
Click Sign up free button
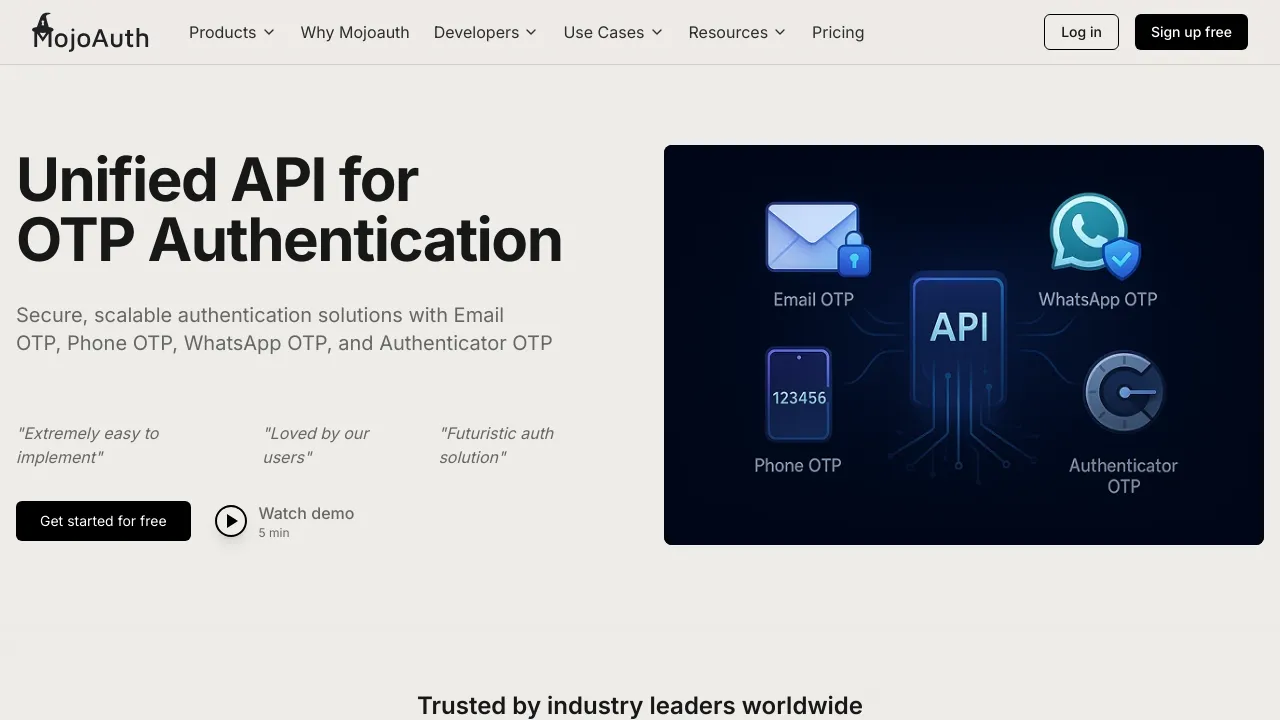pyautogui.click(x=1191, y=32)
